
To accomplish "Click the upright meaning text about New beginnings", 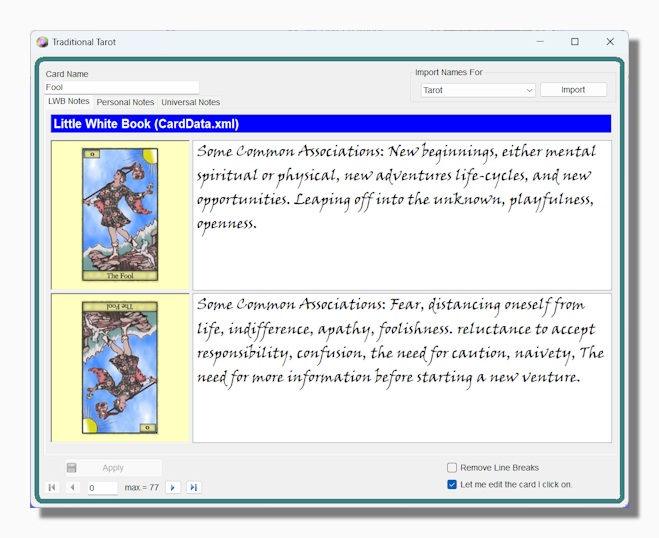I will [x=402, y=215].
